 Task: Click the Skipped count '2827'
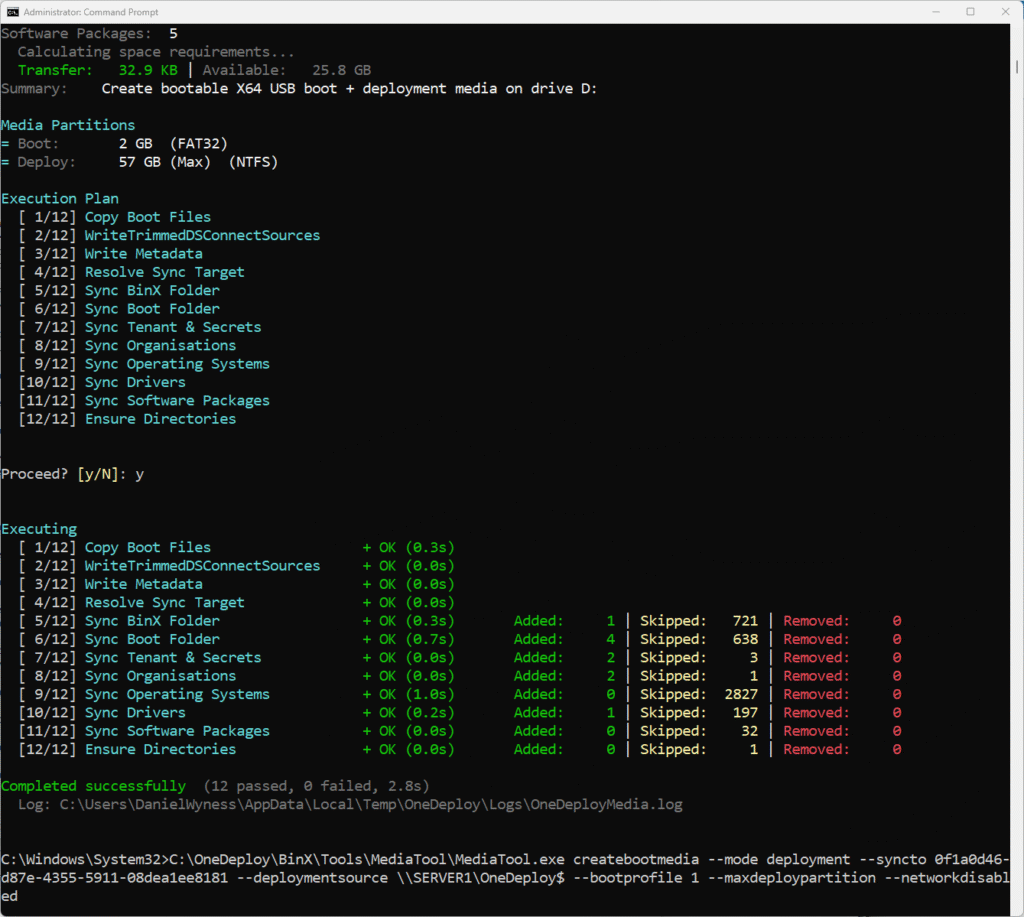tap(741, 694)
